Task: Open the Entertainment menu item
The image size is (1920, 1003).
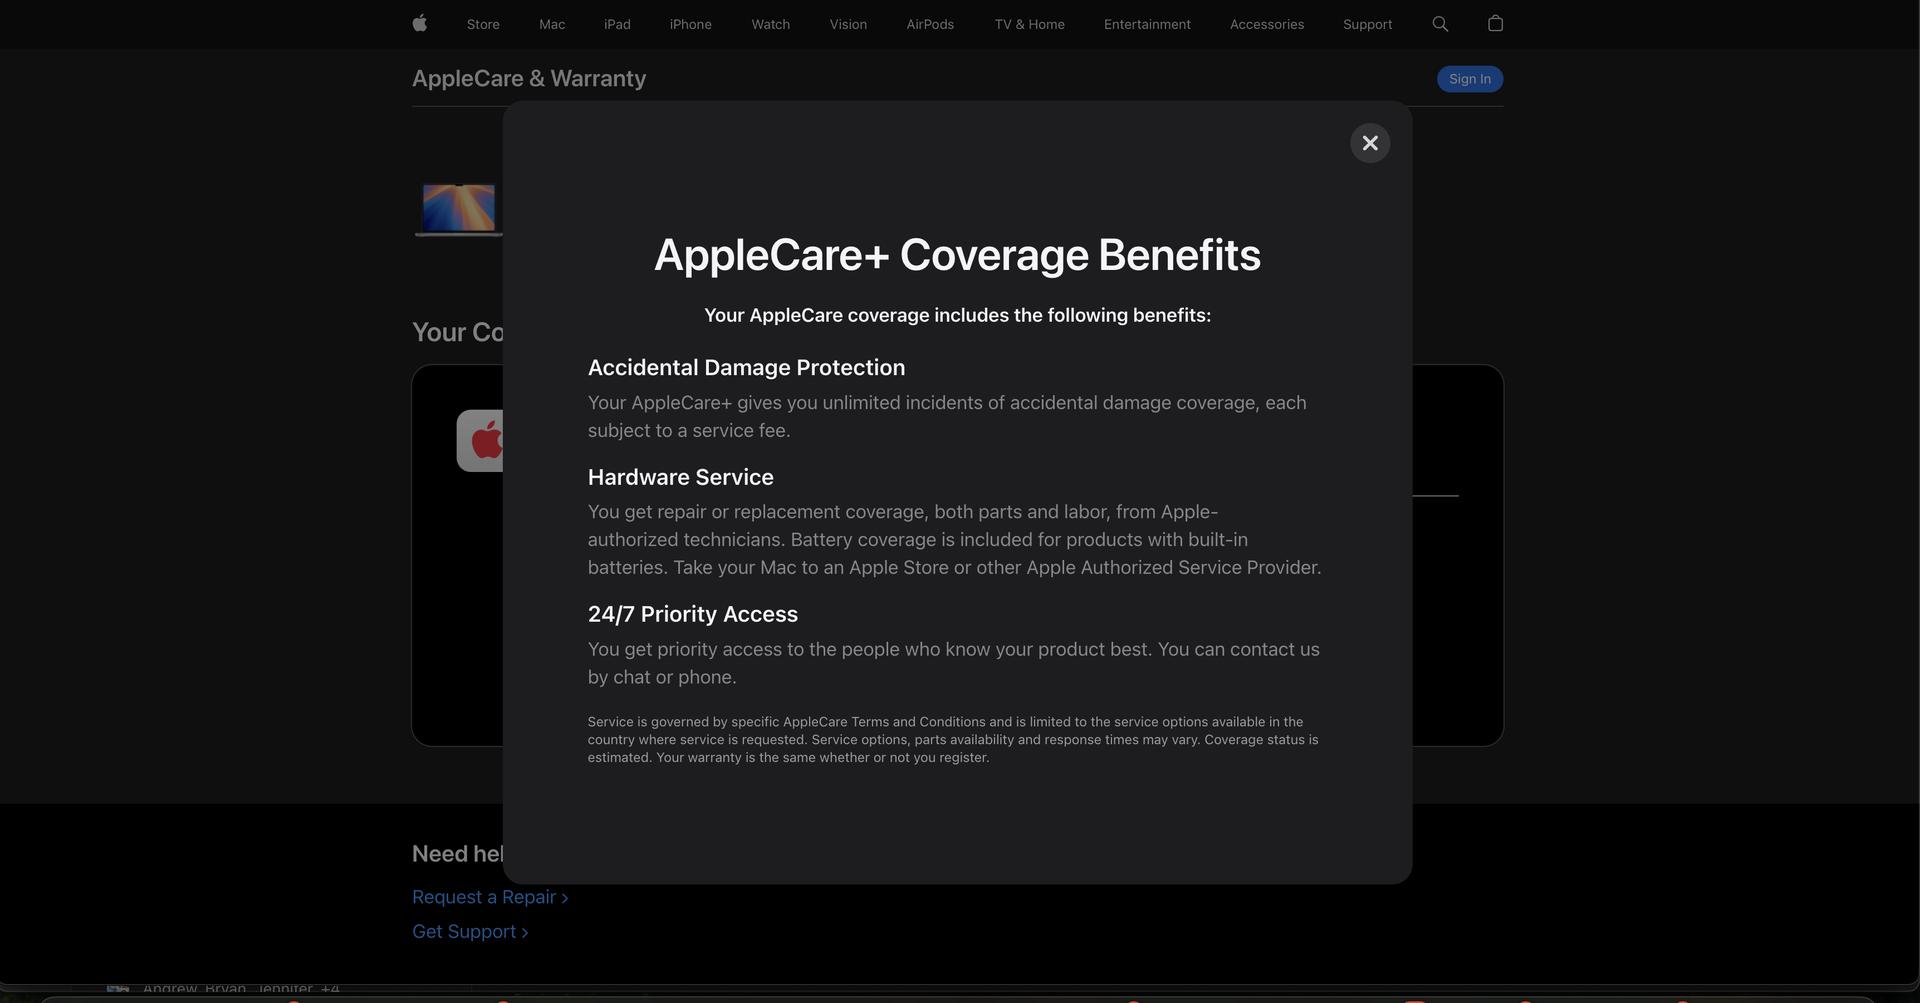Action: [x=1147, y=24]
